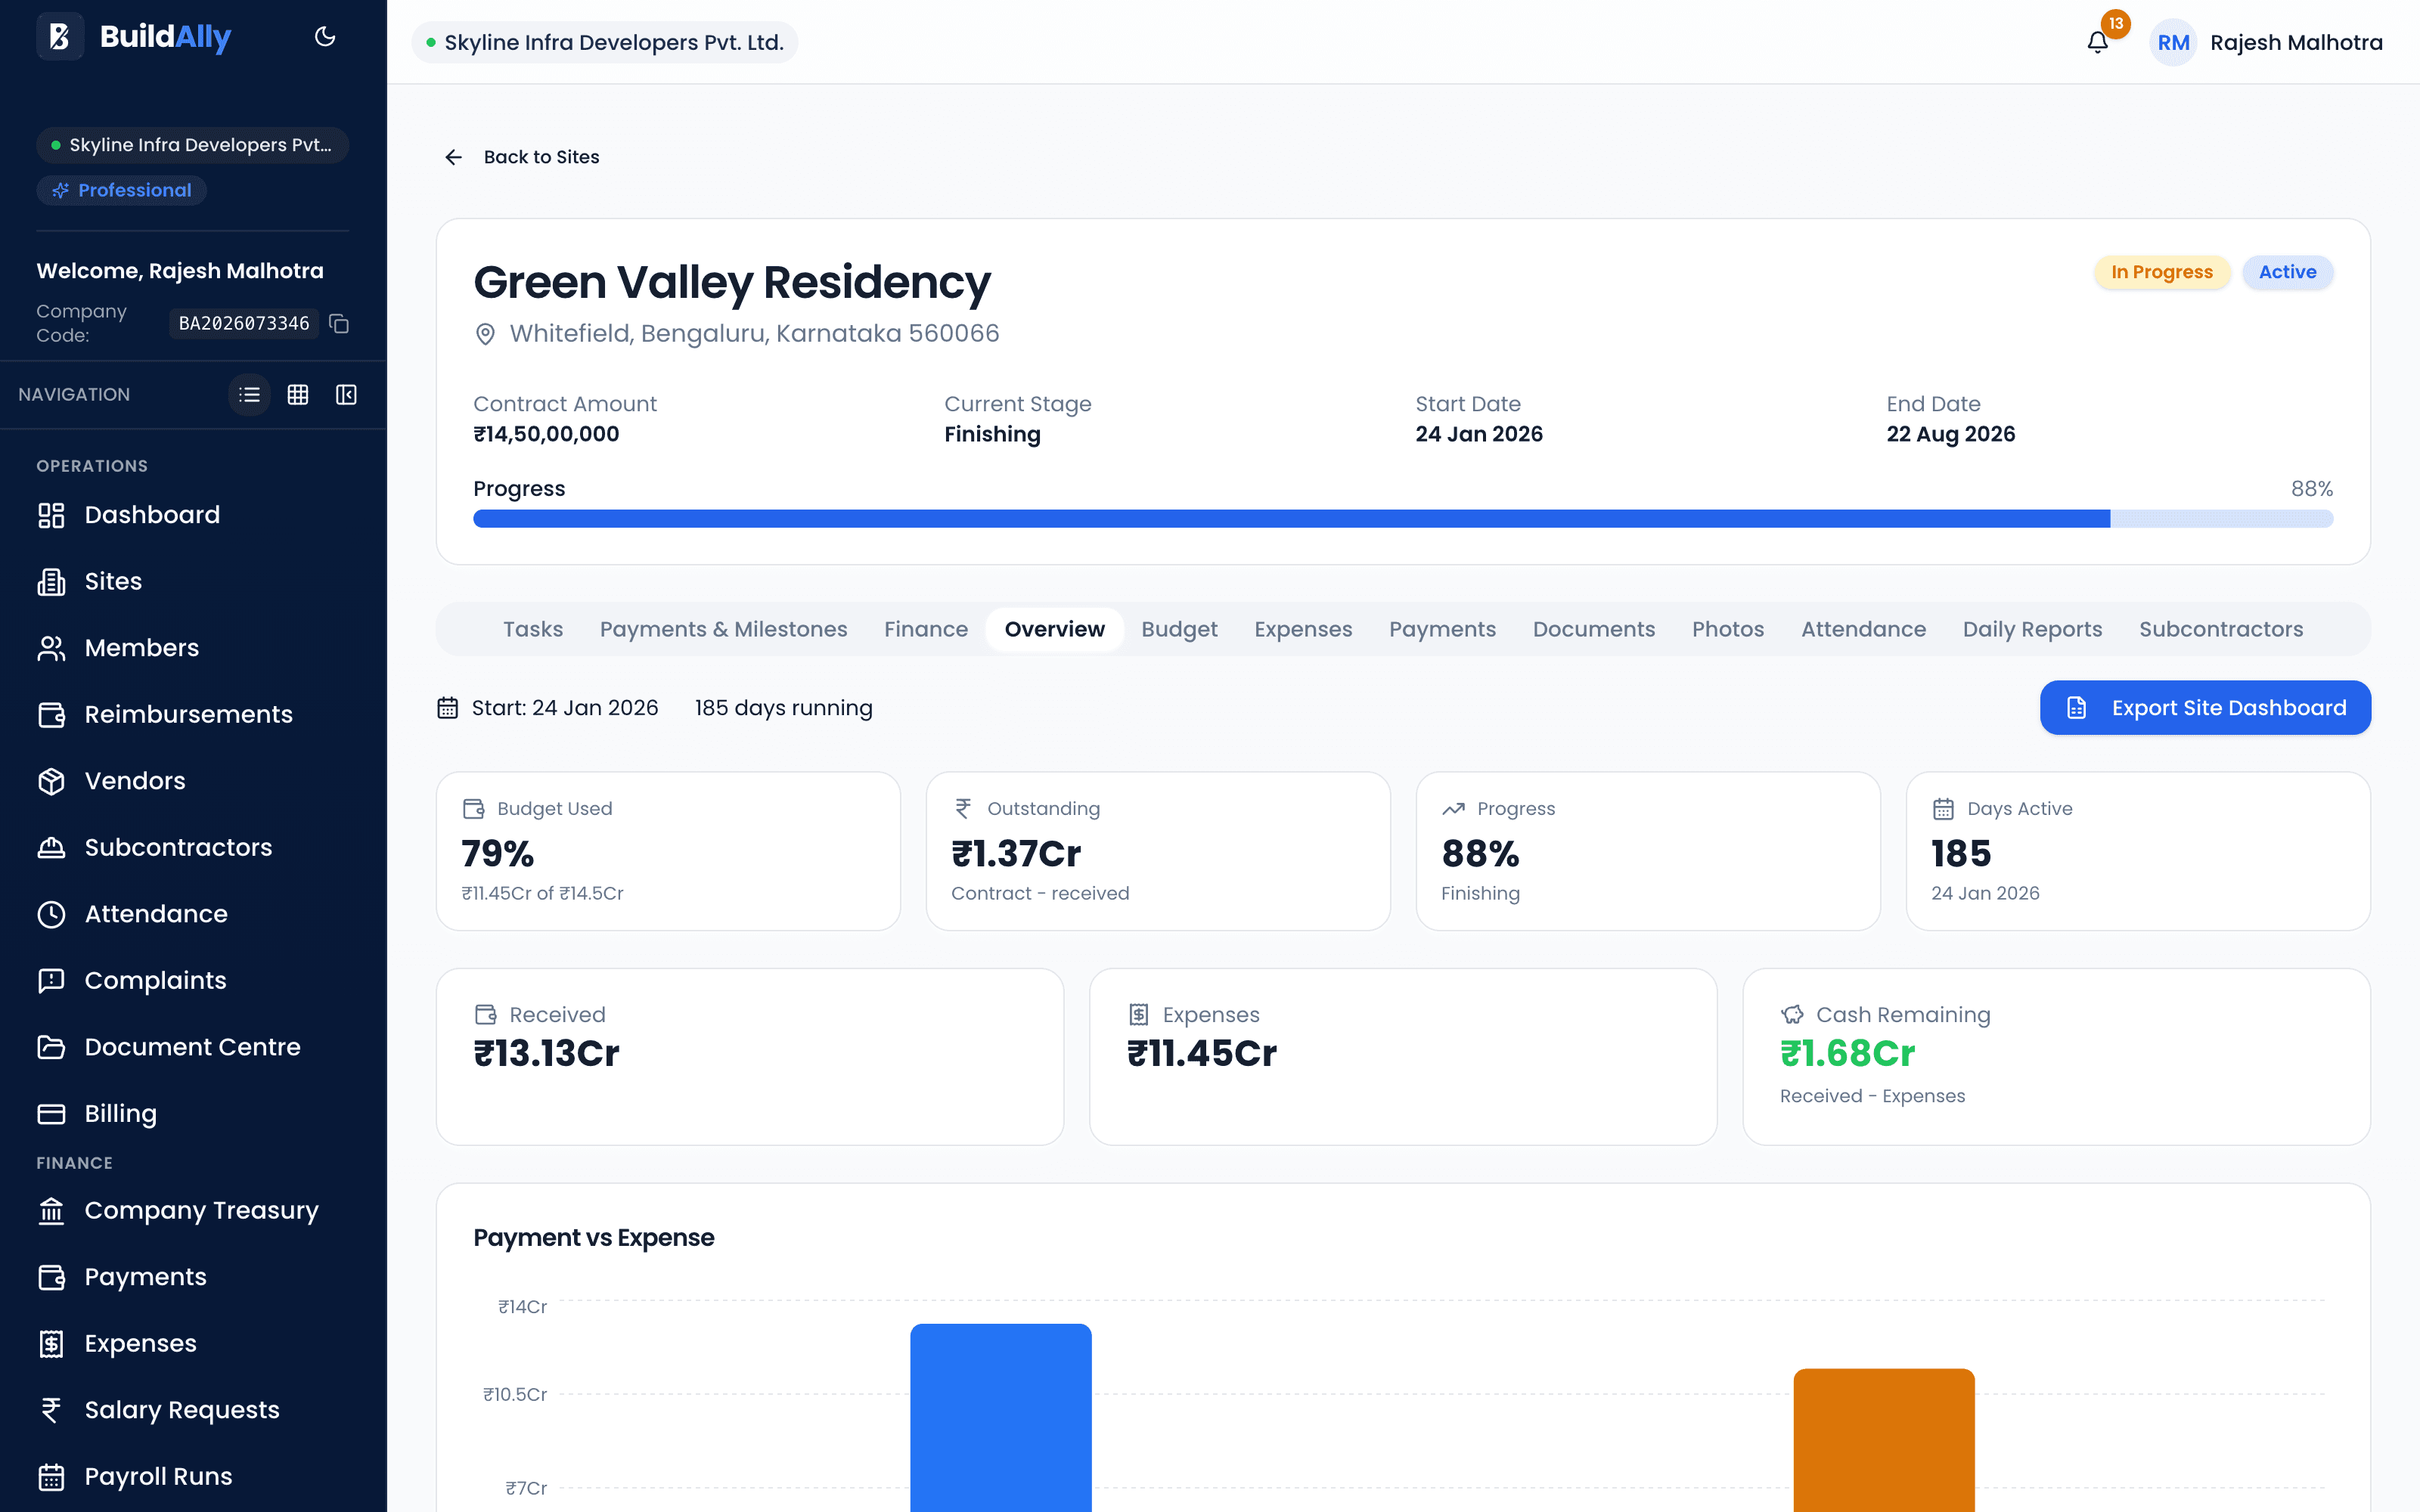
Task: Click the Attendance clock icon in the sidebar
Action: [51, 914]
